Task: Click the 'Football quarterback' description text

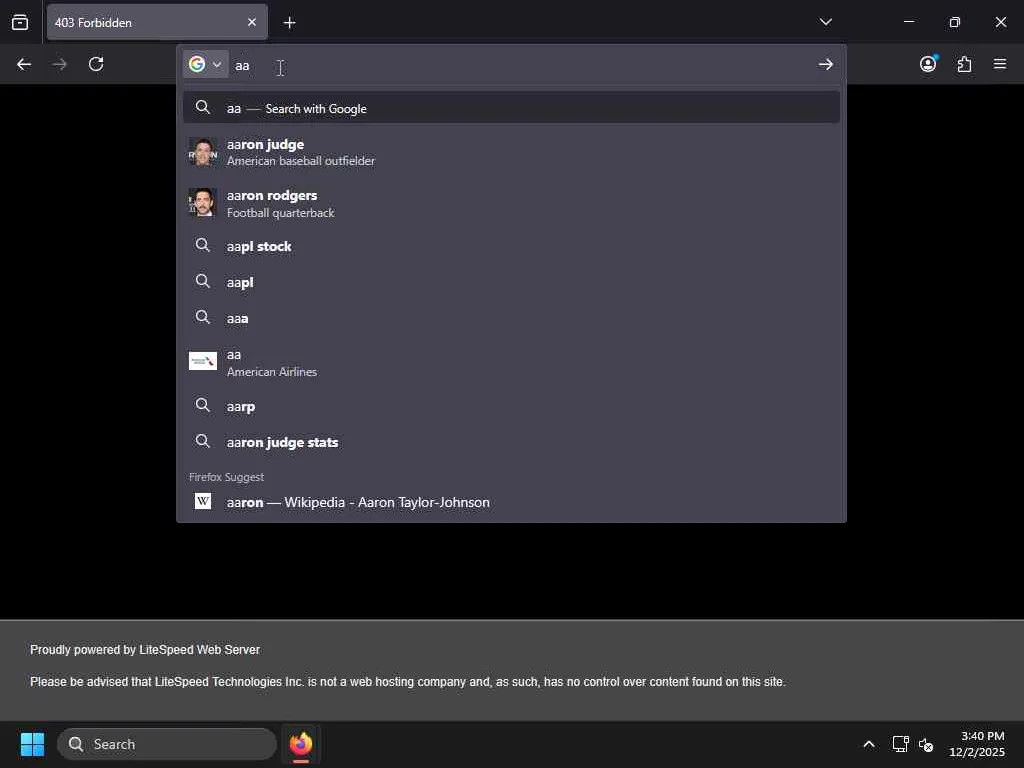Action: pos(280,213)
